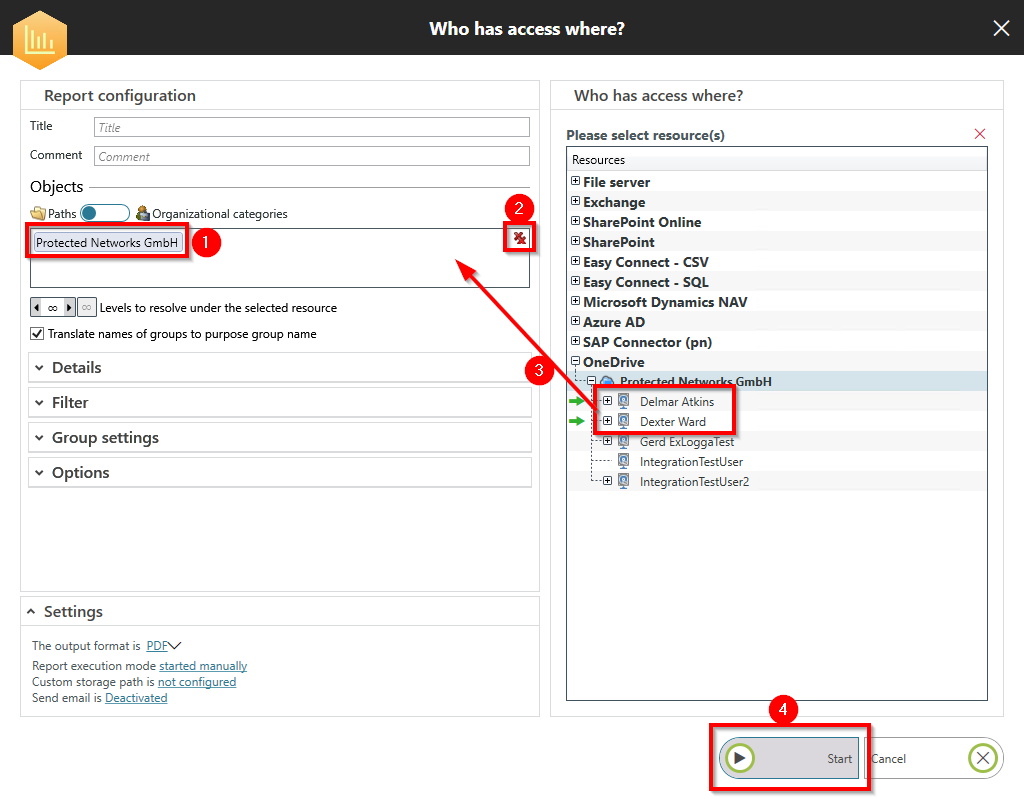Click the Deactivated email link

click(136, 698)
